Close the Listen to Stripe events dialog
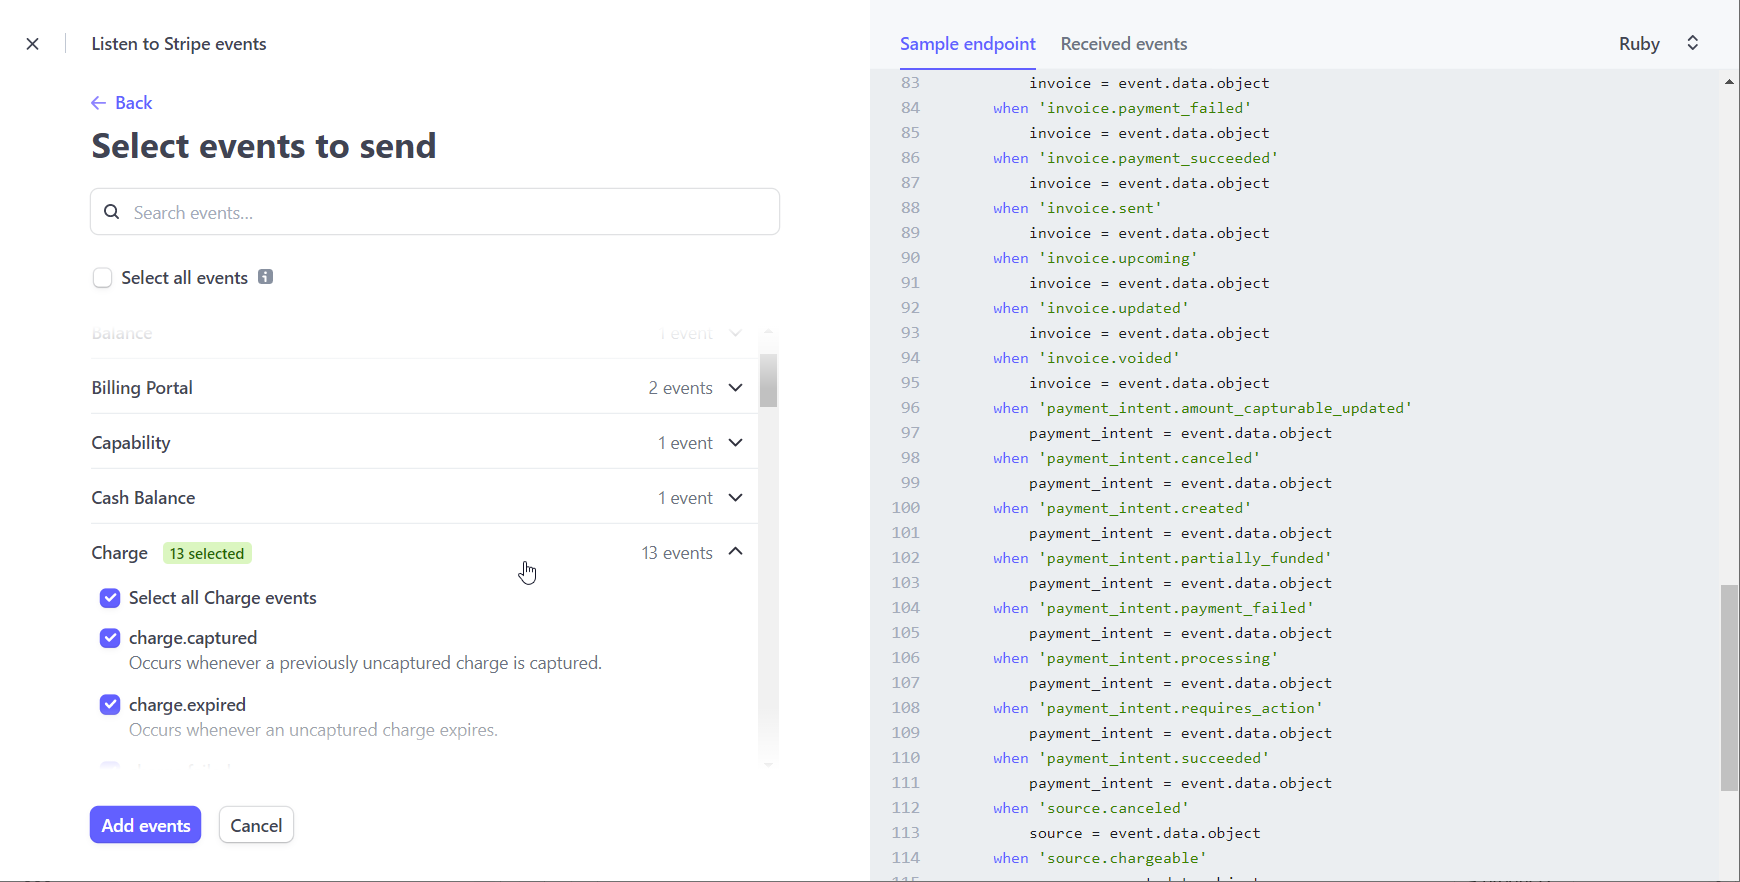The width and height of the screenshot is (1740, 882). [33, 44]
